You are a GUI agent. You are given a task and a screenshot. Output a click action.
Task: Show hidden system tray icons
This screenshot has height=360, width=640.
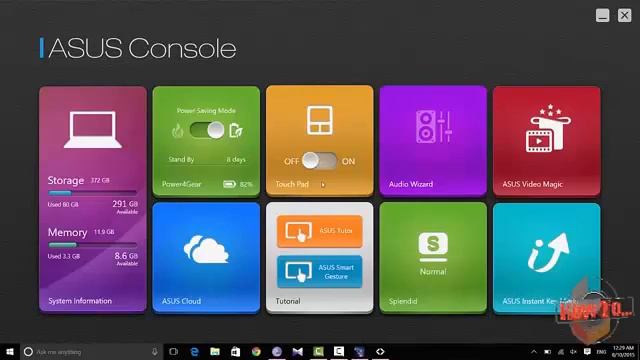coord(534,351)
